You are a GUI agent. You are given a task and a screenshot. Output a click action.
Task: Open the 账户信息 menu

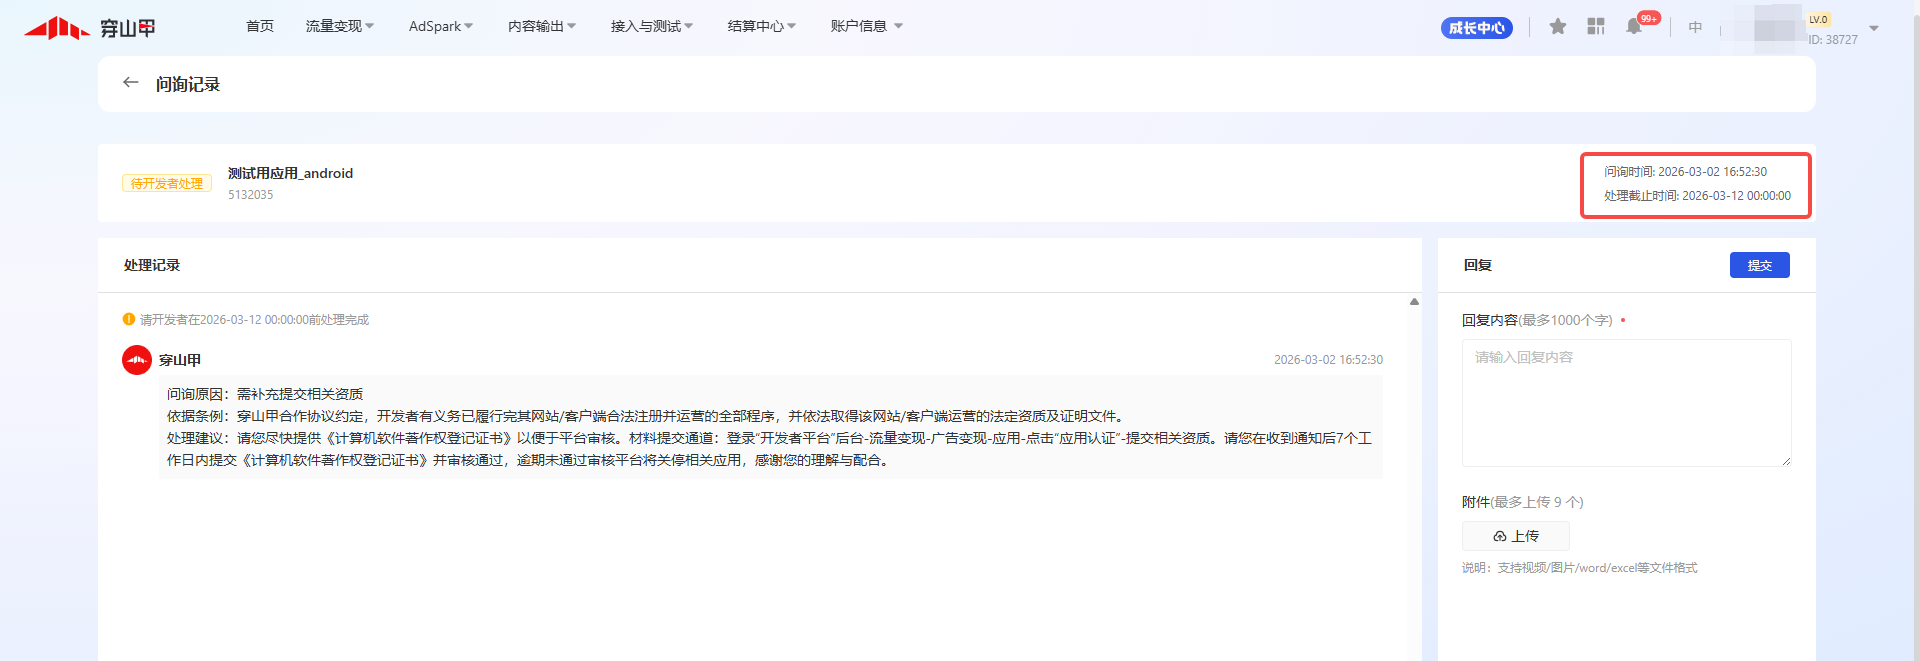point(866,26)
